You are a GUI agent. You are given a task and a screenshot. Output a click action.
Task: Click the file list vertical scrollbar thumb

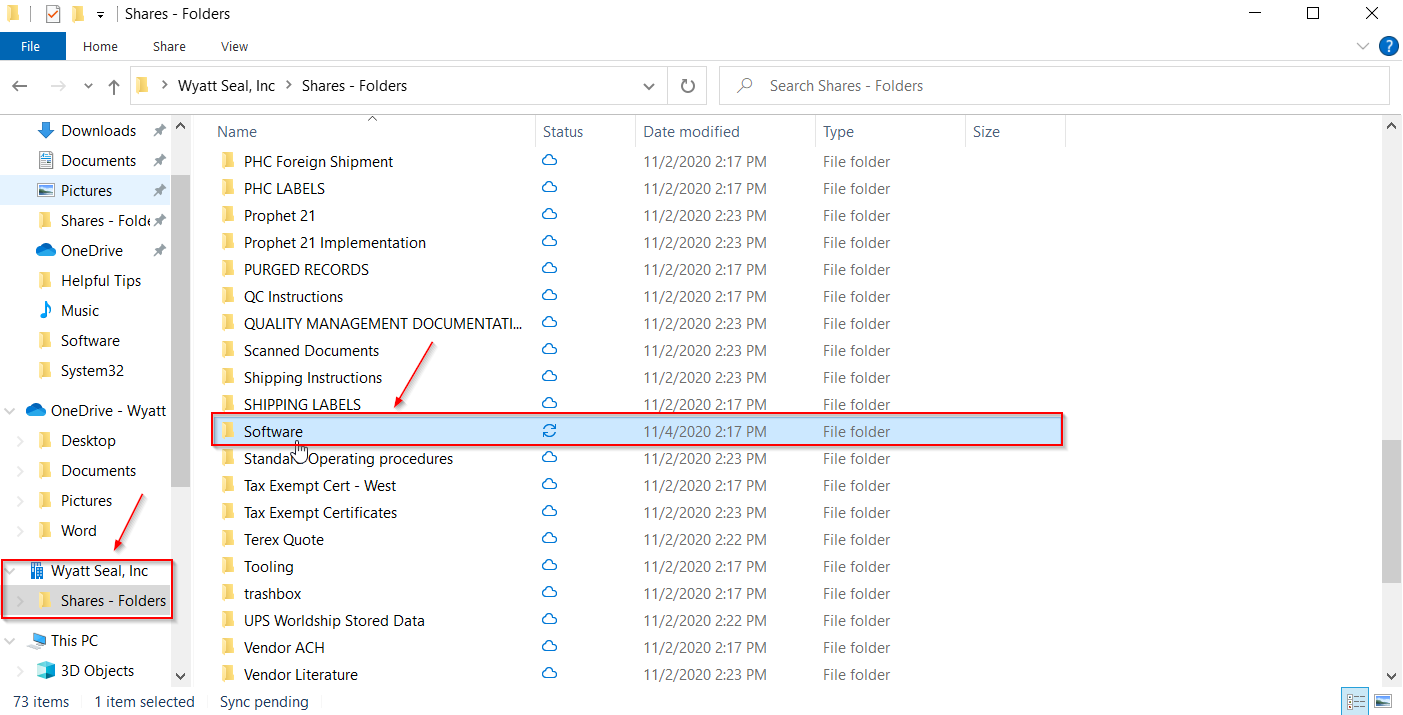point(1392,511)
